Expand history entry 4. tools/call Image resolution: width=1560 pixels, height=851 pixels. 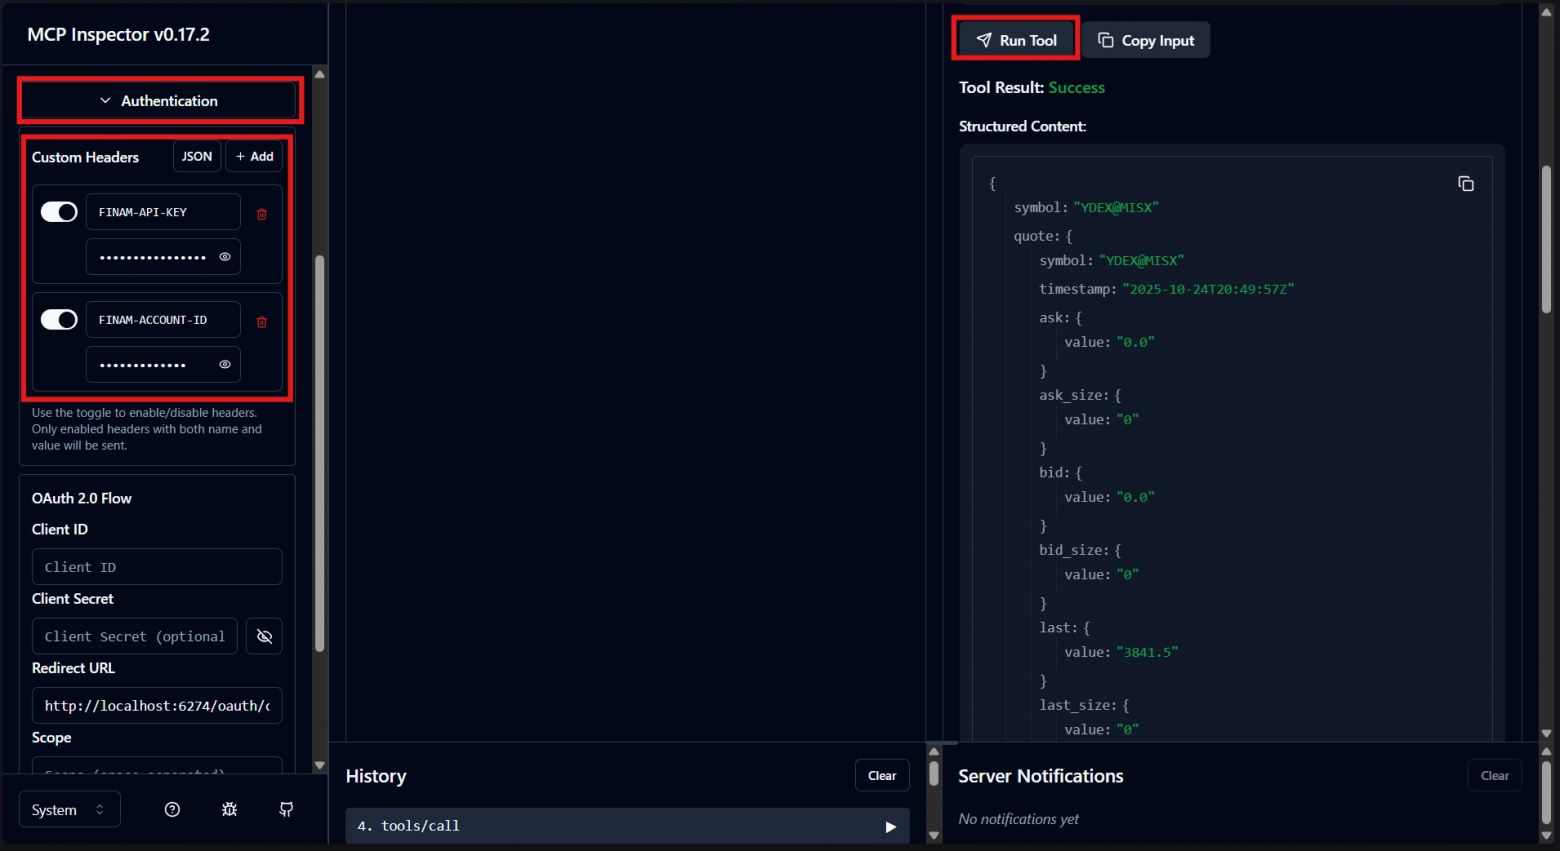pyautogui.click(x=628, y=826)
